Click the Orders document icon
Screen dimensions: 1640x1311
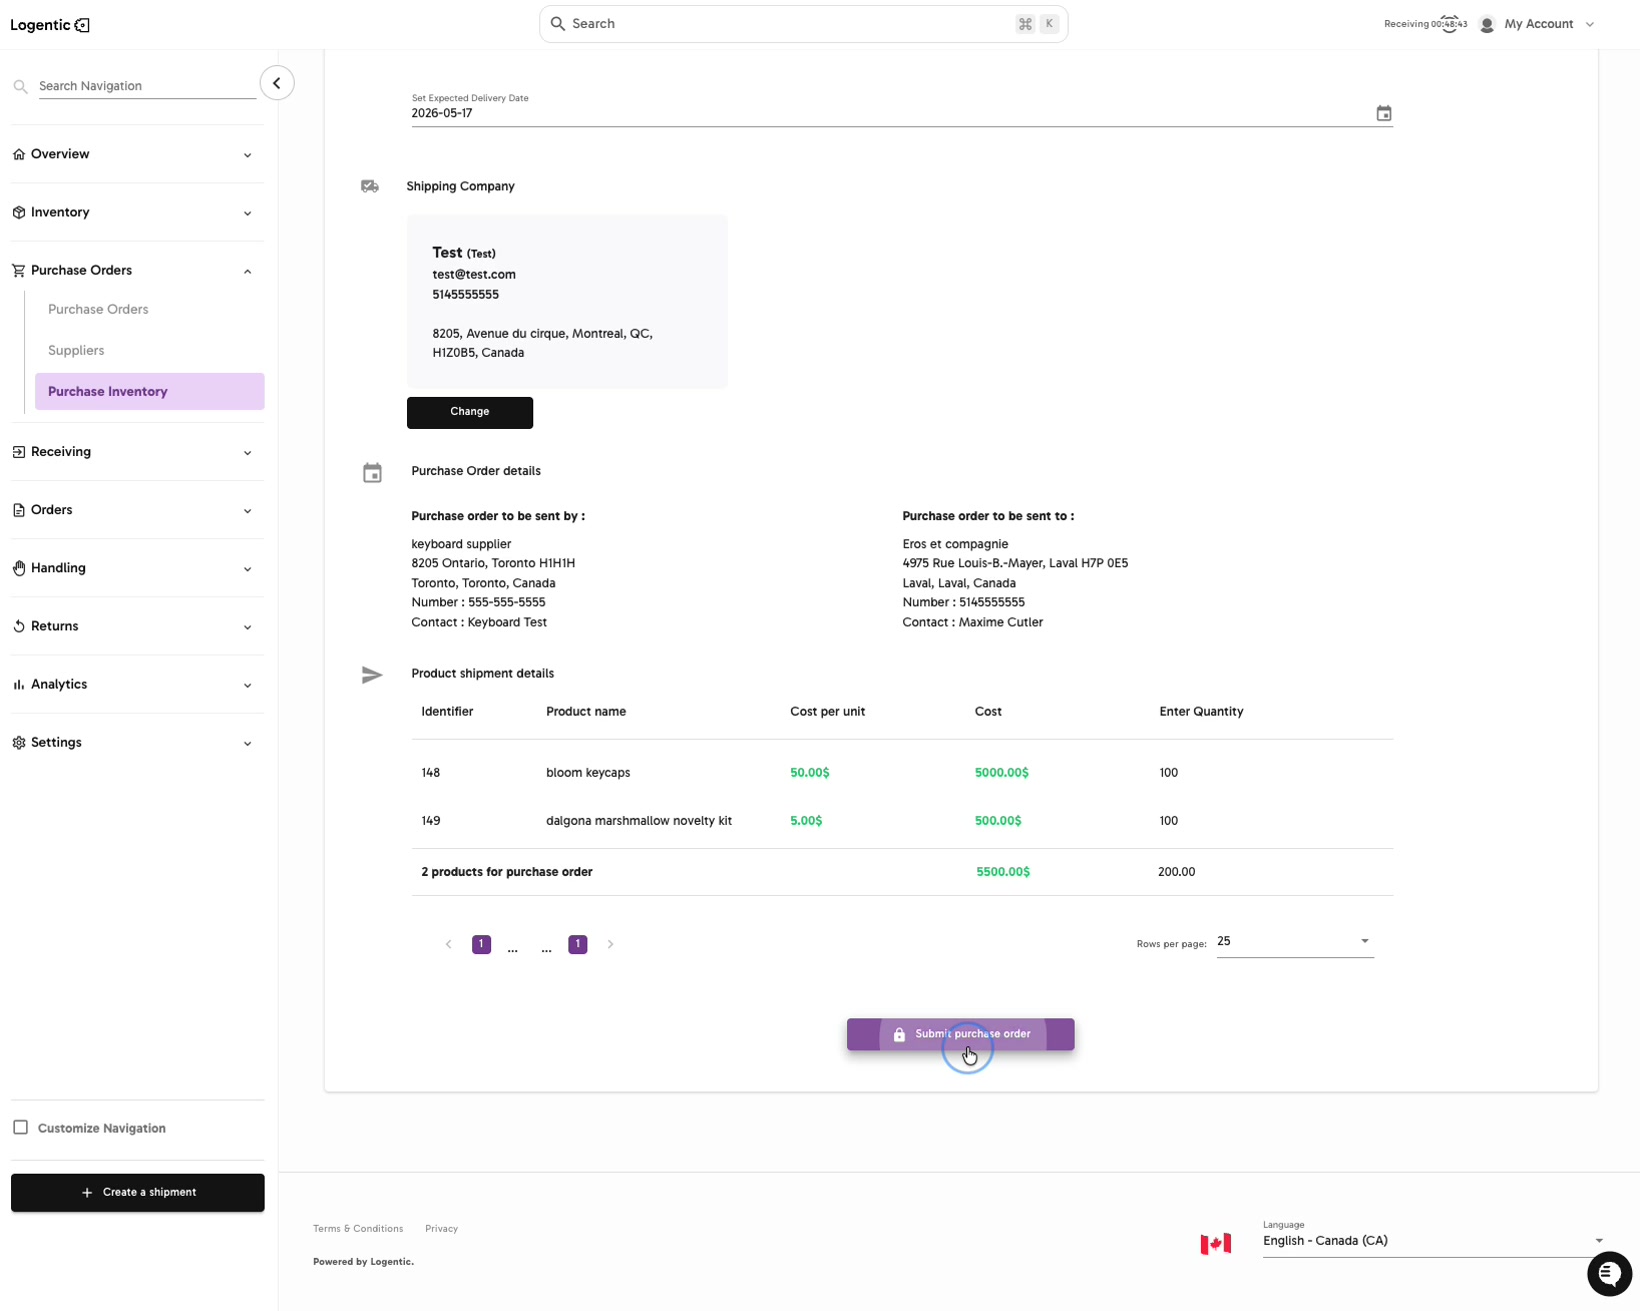(19, 510)
